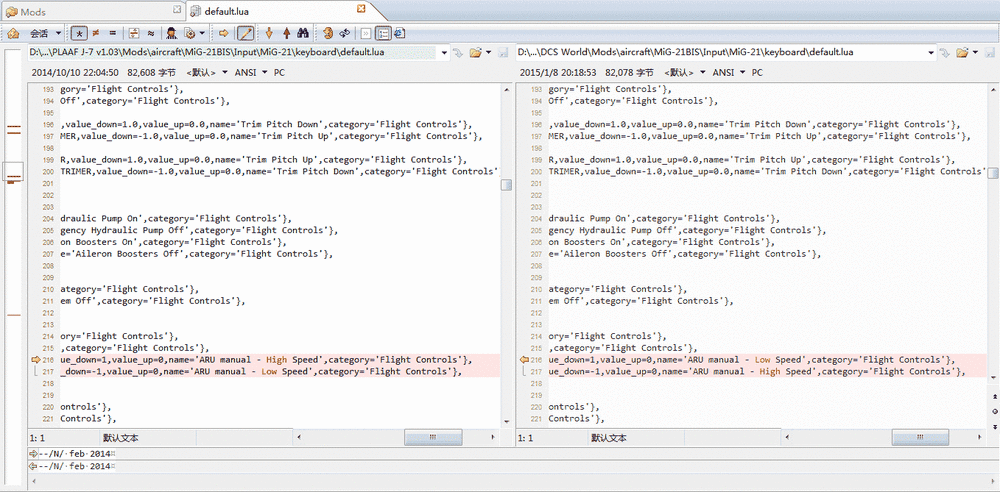Screen dimensions: 1000x492
Task: Open left pane ANSI encoding dropdown
Action: coord(251,73)
